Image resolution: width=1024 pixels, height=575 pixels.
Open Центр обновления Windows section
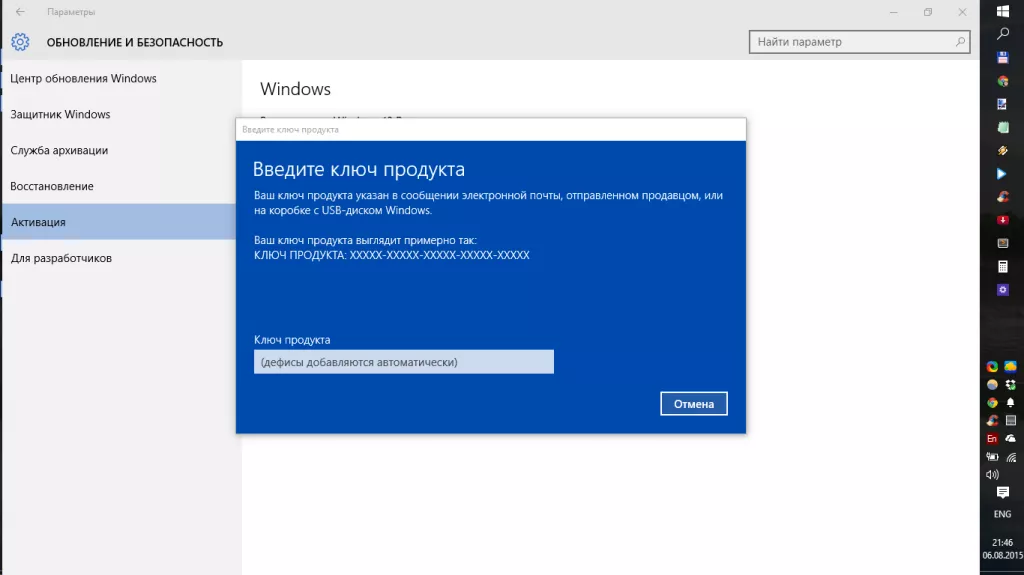pos(84,78)
